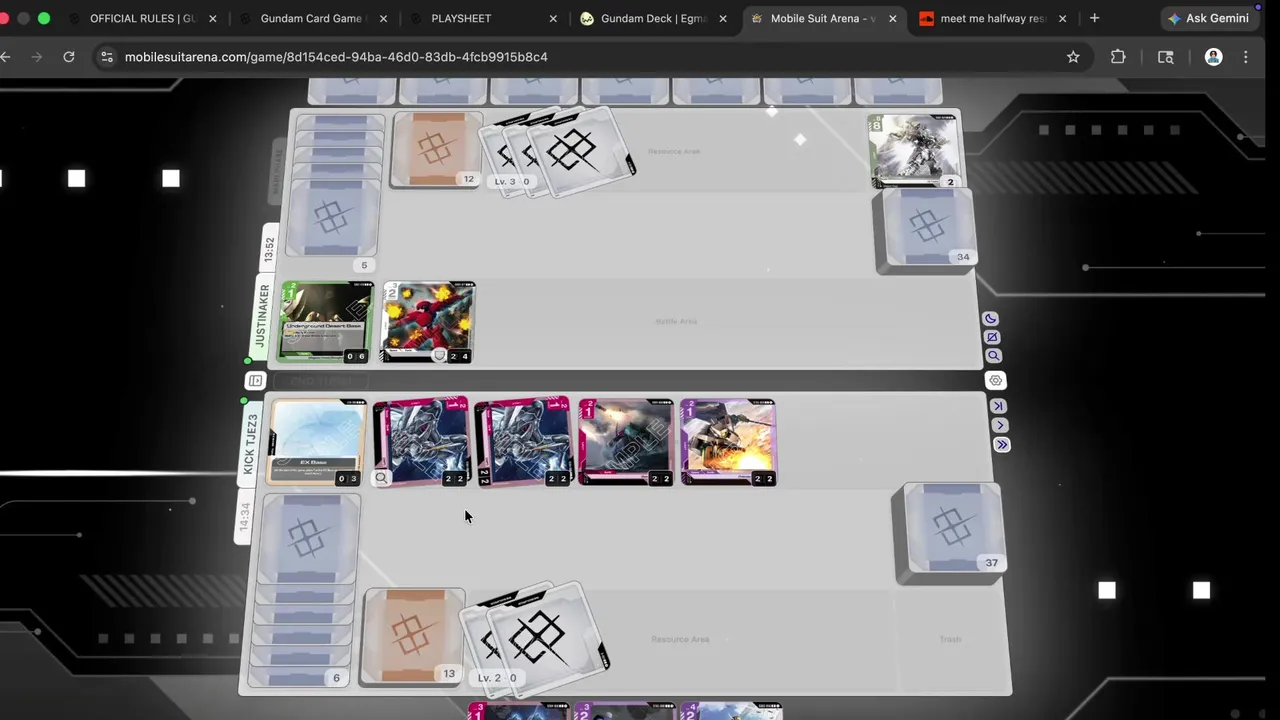Click the JUSTINAKER player name label
This screenshot has height=720, width=1280.
point(263,316)
